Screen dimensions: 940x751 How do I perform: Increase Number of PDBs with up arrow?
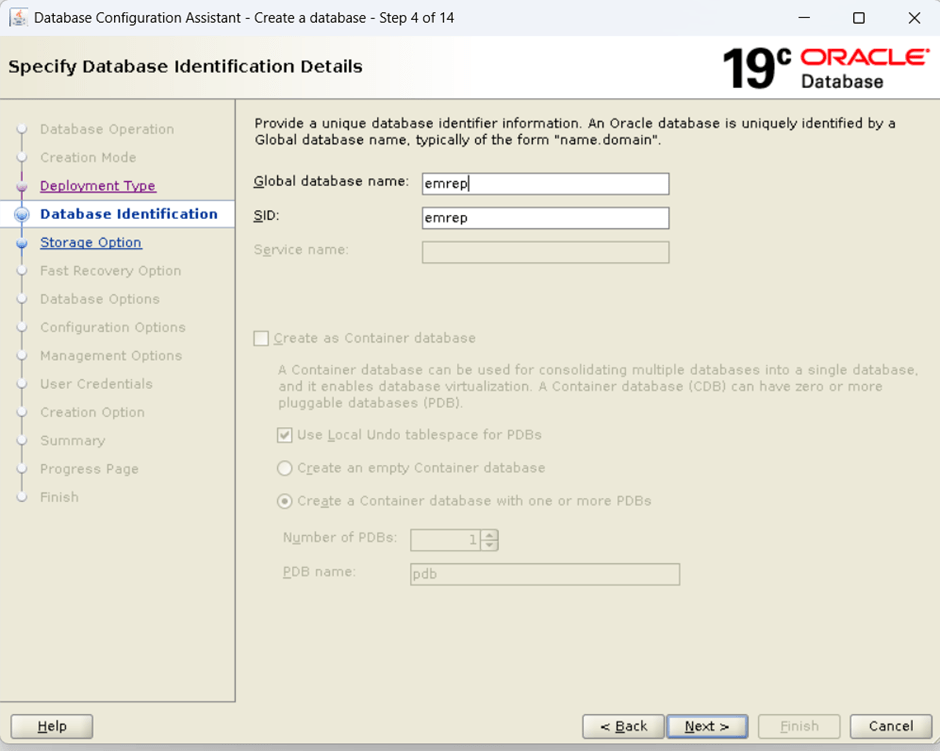click(x=489, y=534)
